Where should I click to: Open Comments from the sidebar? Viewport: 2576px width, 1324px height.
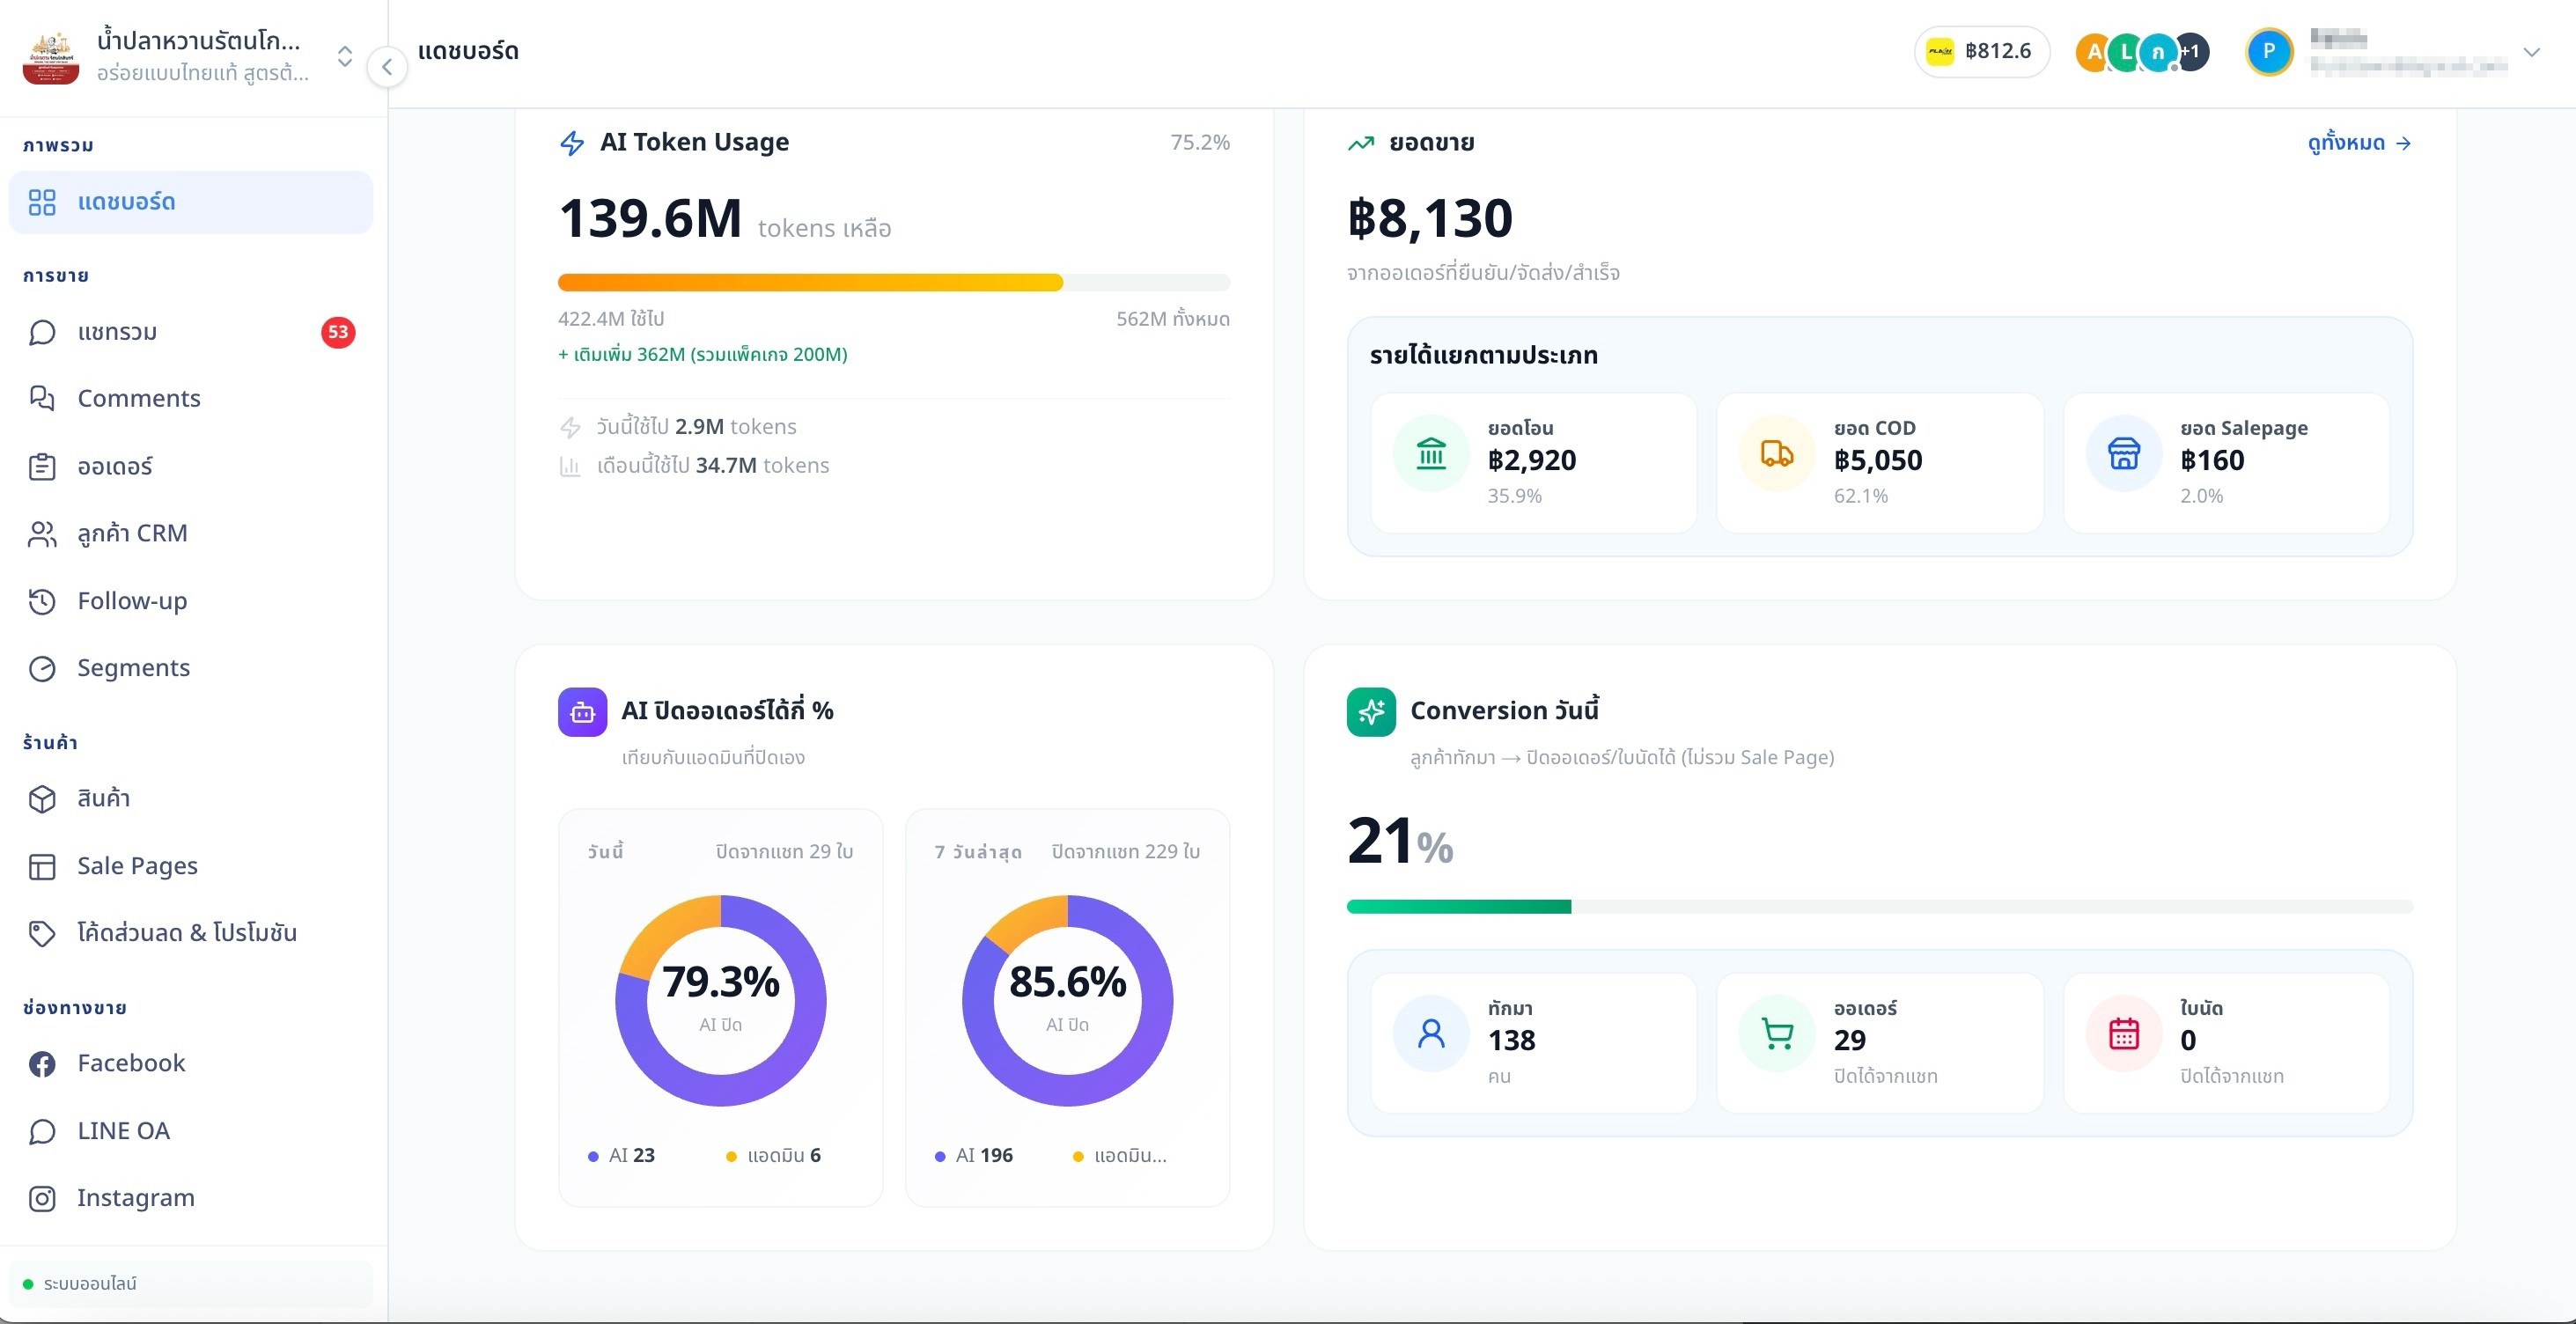(191, 398)
